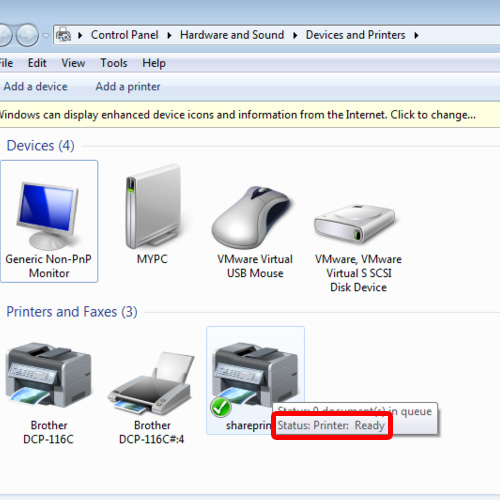Viewport: 500px width, 500px height.
Task: Click the address bar printer location icon
Action: (63, 35)
